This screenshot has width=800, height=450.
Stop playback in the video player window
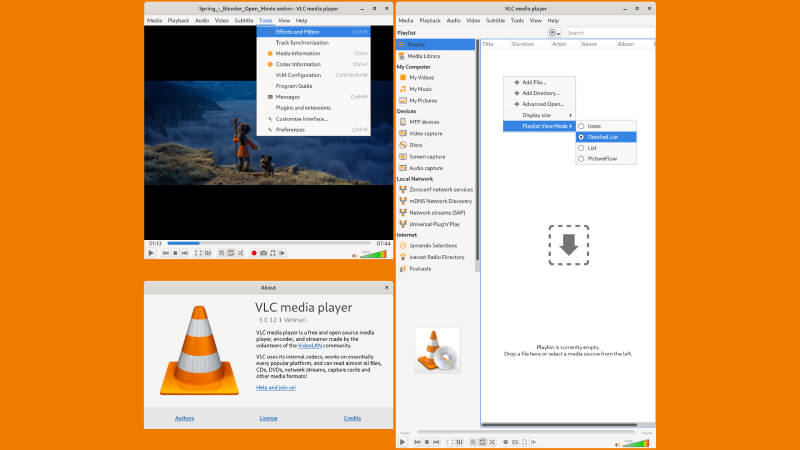[x=176, y=253]
